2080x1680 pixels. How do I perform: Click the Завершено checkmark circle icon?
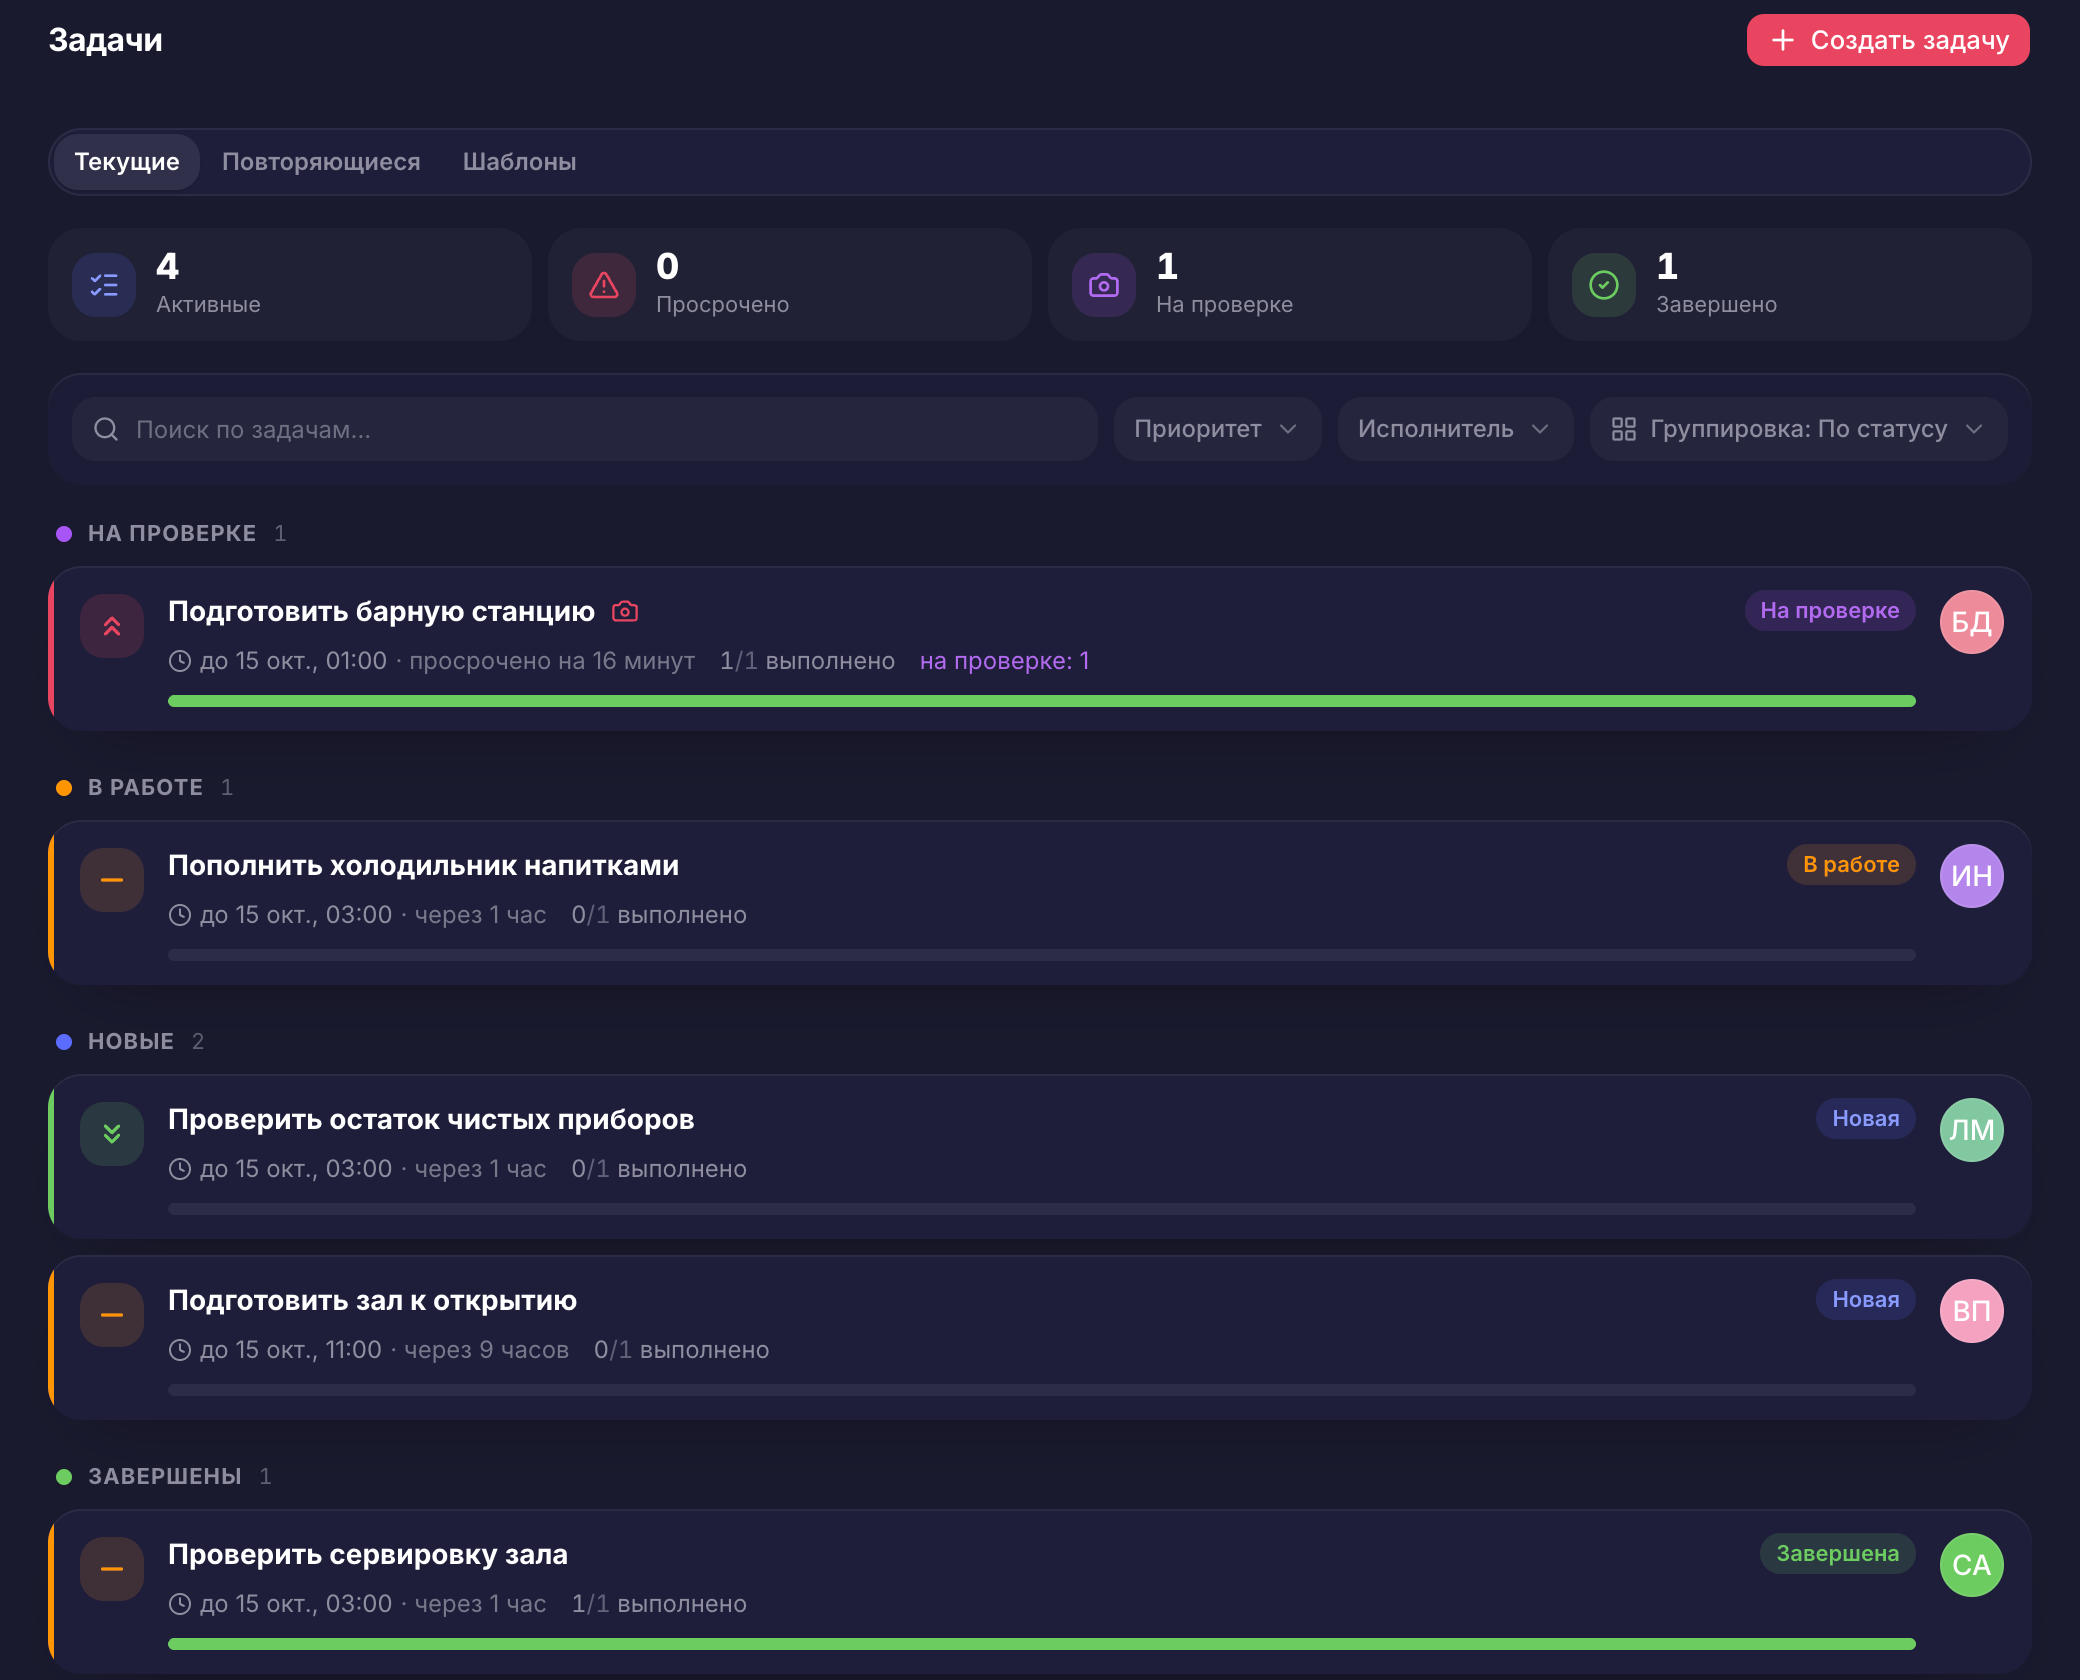(1604, 285)
